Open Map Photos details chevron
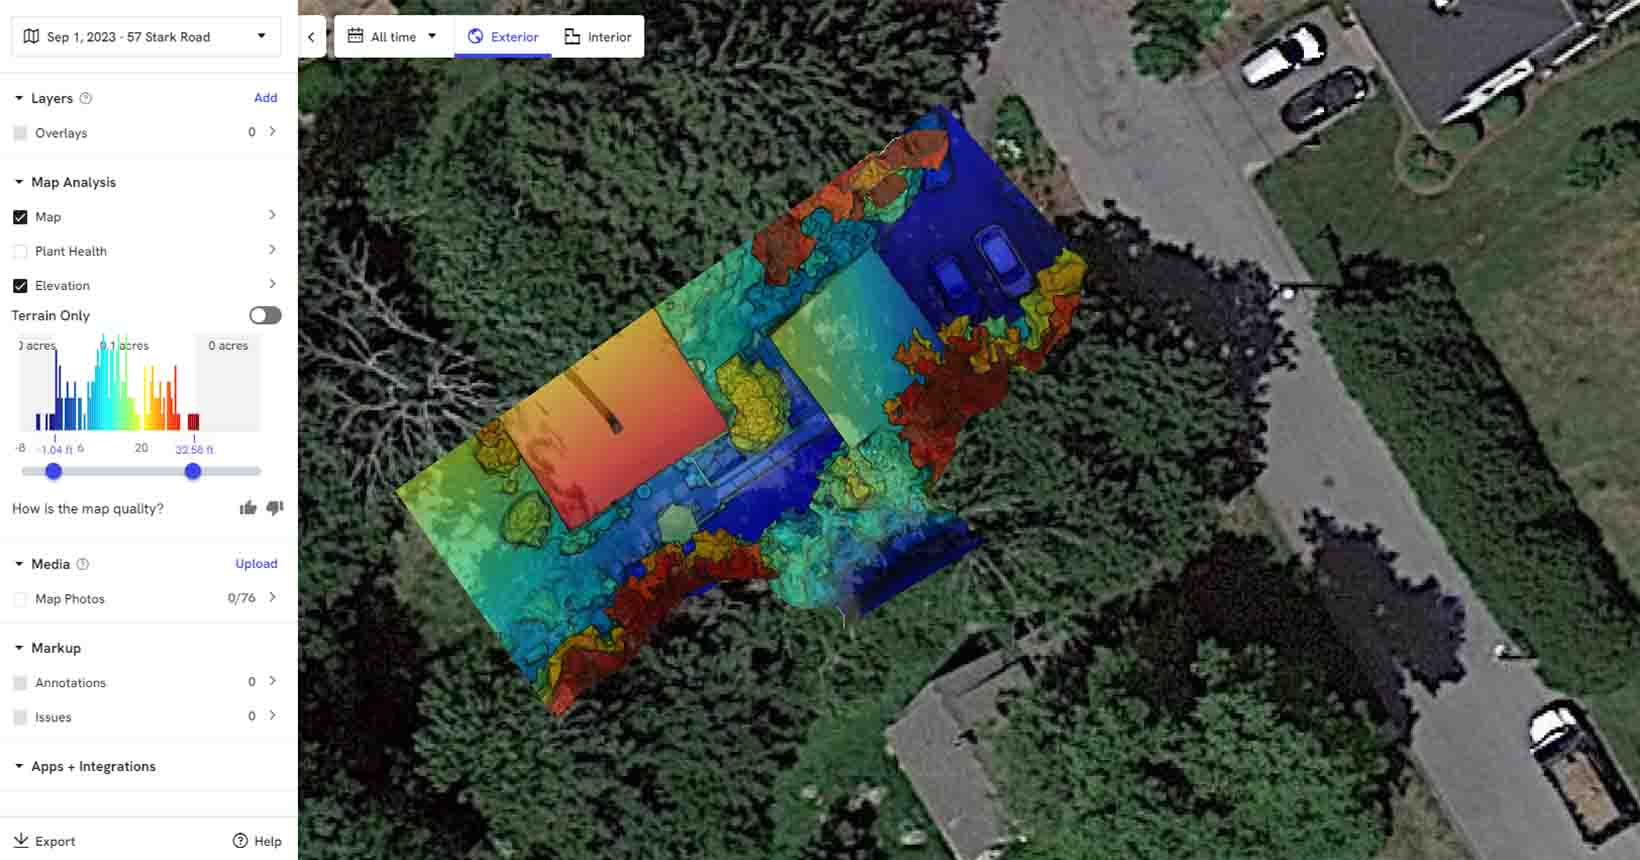 (x=272, y=597)
